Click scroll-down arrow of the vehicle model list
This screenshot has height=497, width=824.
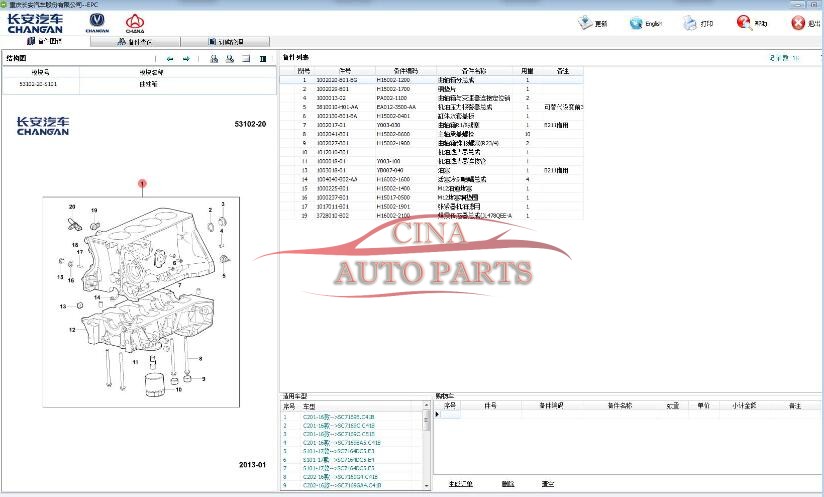pyautogui.click(x=428, y=484)
